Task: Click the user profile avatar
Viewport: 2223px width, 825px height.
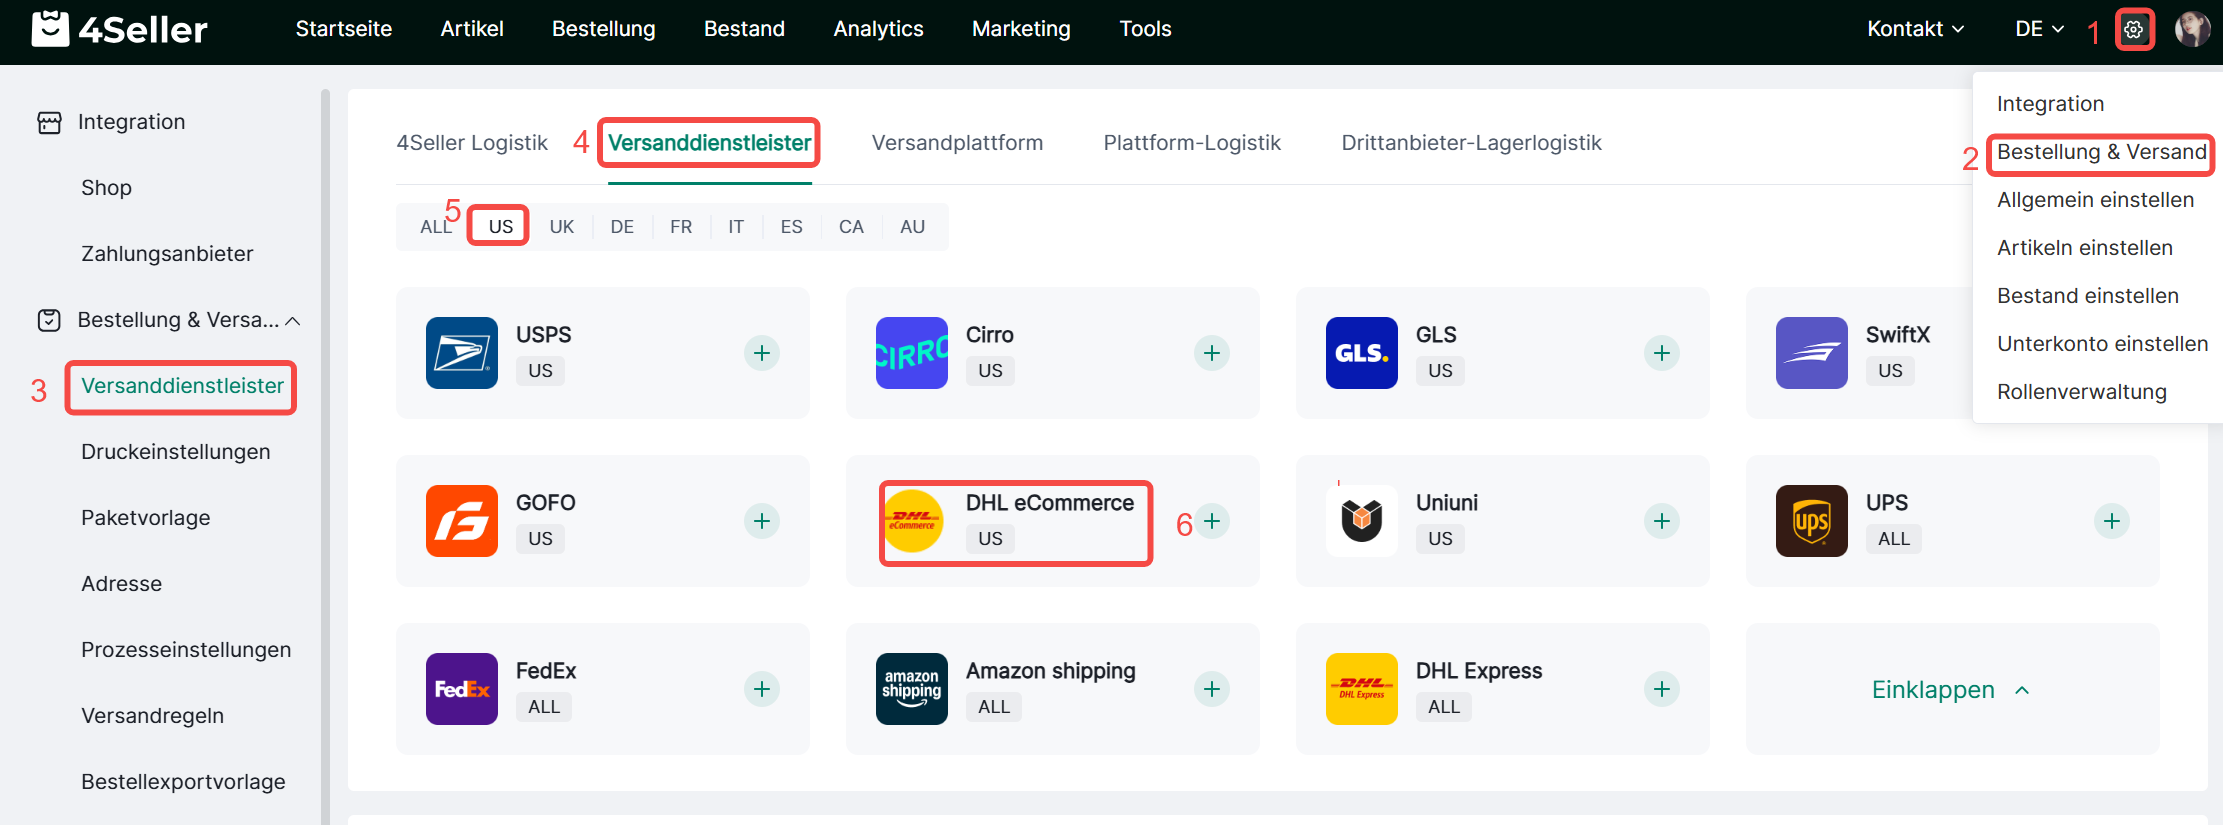Action: pos(2192,30)
